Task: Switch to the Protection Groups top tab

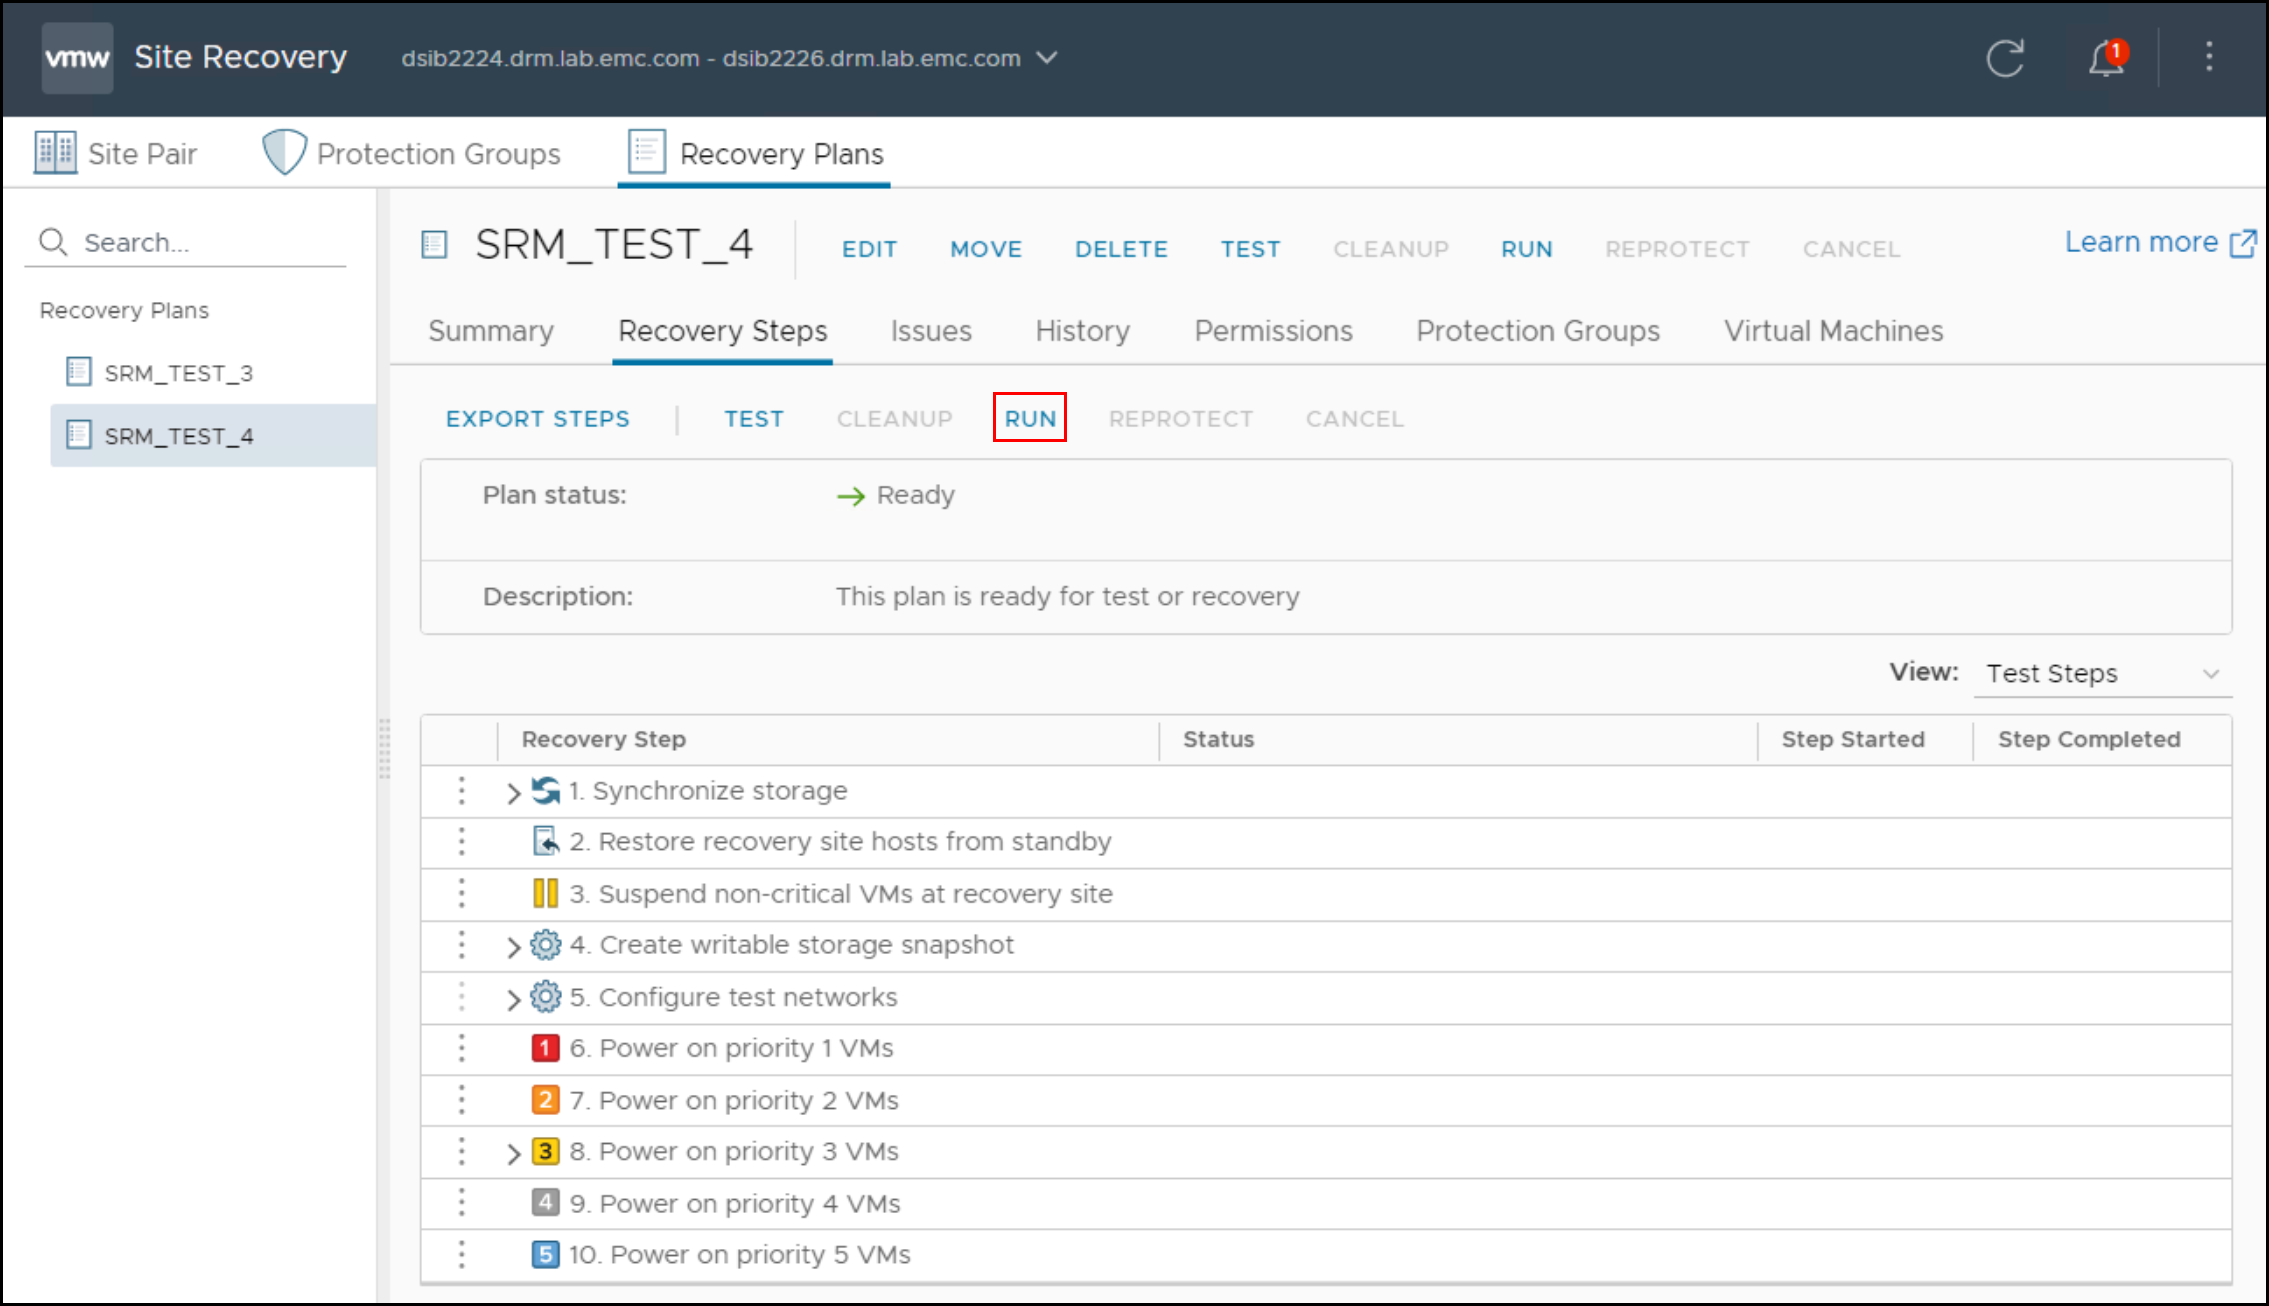Action: 412,153
